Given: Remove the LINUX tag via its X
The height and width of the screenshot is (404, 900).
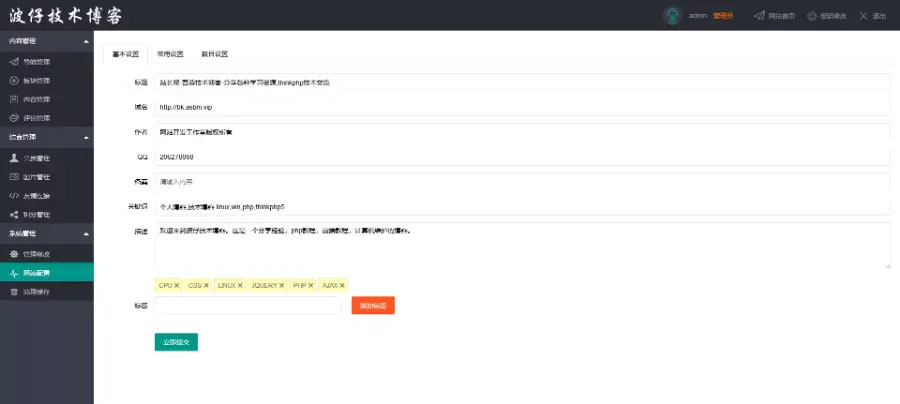Looking at the screenshot, I should tap(240, 285).
